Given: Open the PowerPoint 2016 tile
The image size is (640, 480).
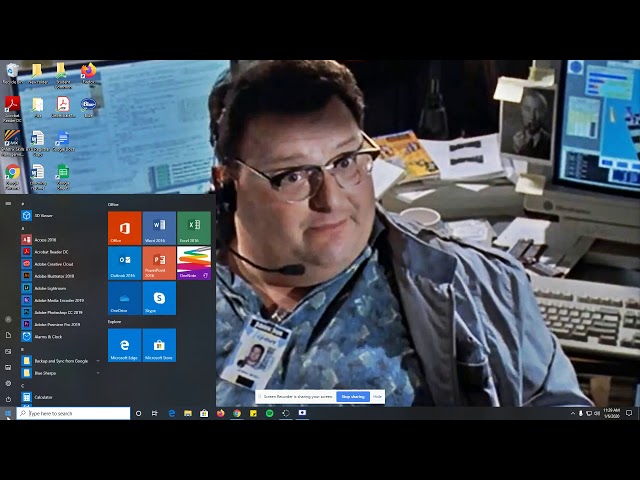Looking at the screenshot, I should (x=159, y=263).
